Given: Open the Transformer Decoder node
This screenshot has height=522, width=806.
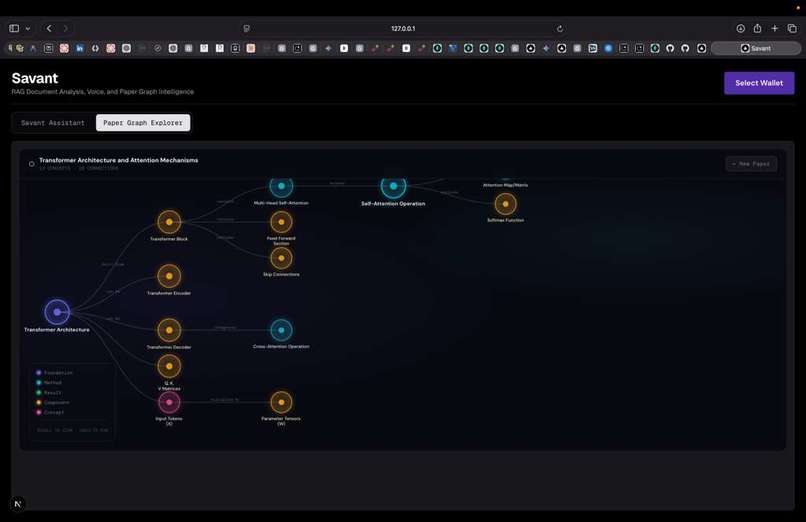Looking at the screenshot, I should pyautogui.click(x=169, y=330).
